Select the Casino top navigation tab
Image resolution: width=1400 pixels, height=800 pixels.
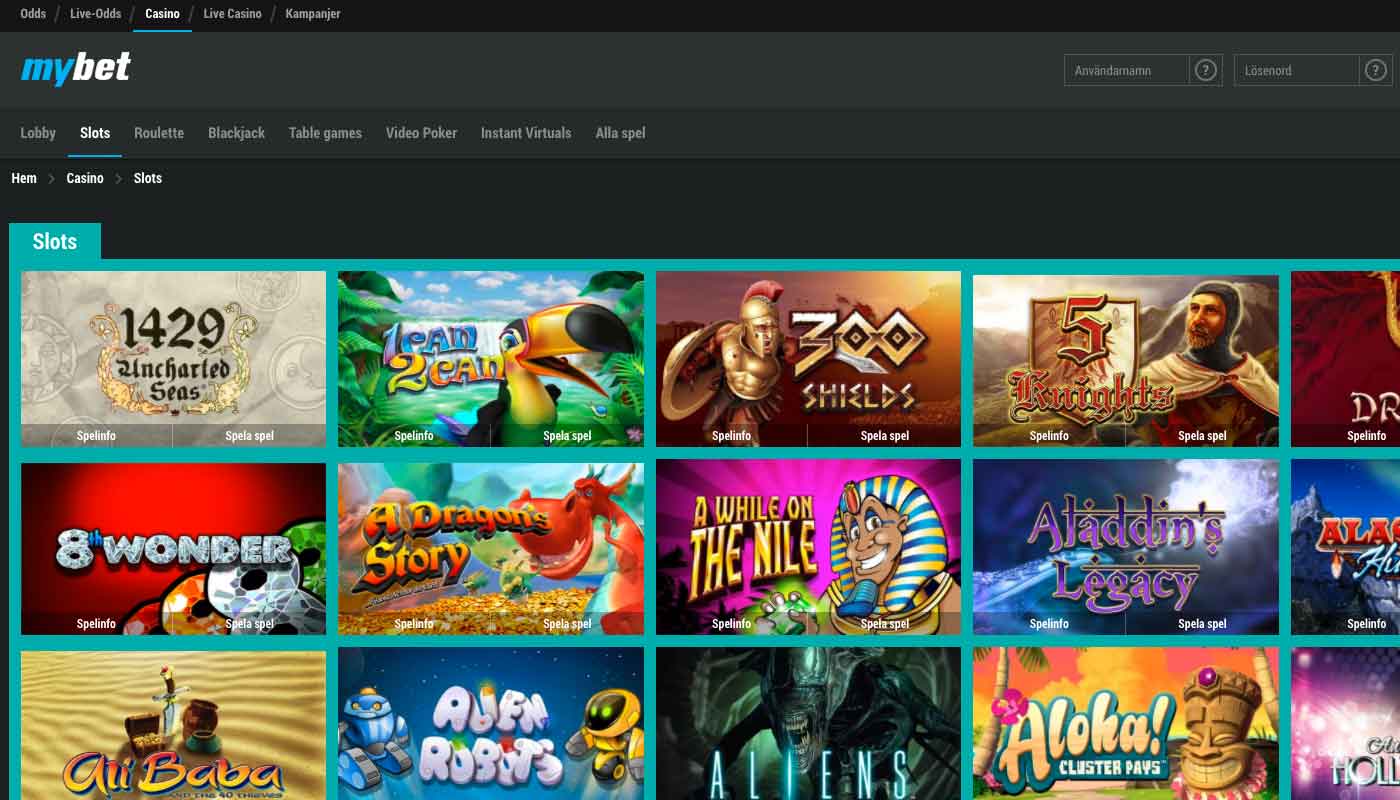(x=162, y=14)
